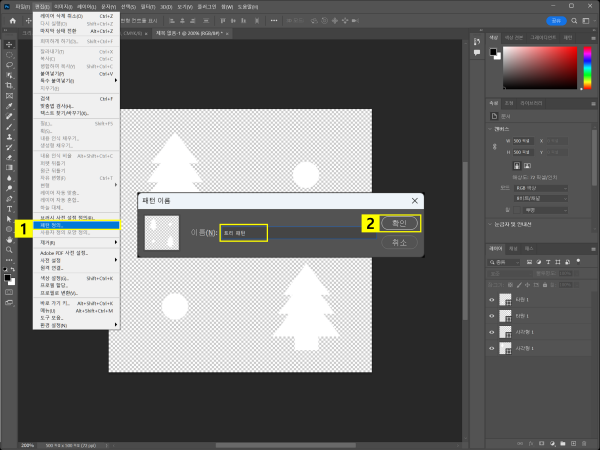Image resolution: width=600 pixels, height=450 pixels.
Task: Select the Pen tool
Action: (9, 199)
